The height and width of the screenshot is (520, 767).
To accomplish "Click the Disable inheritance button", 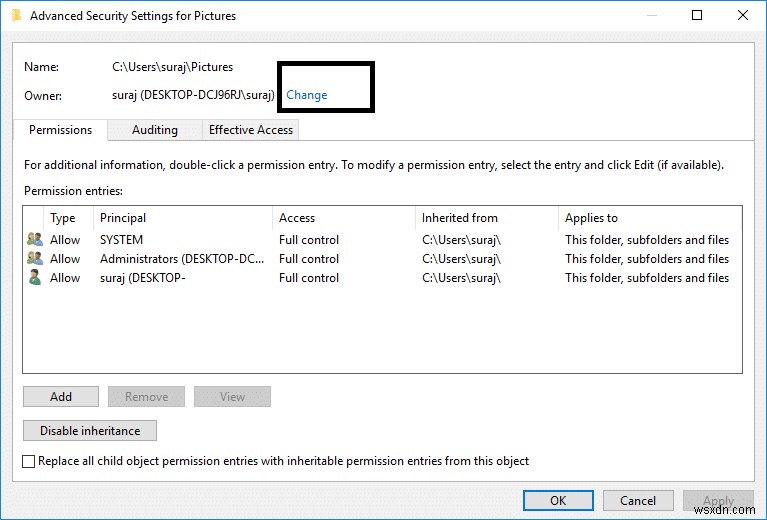I will [x=90, y=431].
